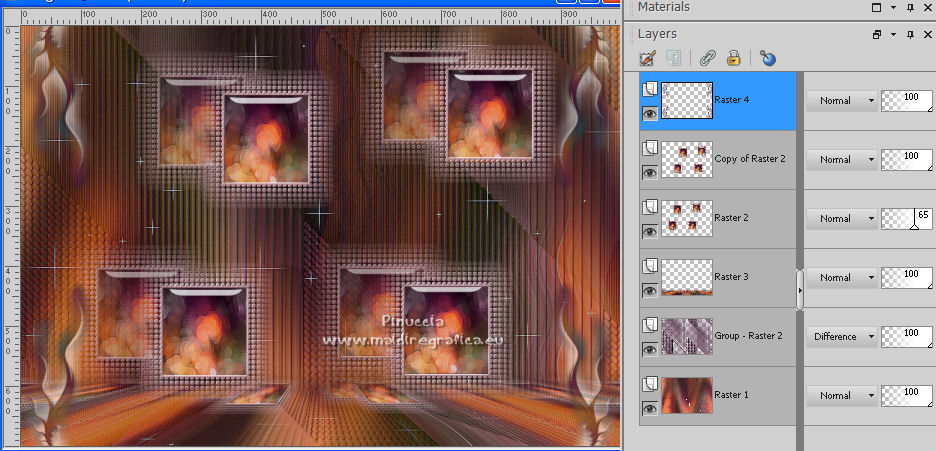The image size is (936, 451).
Task: Open Copy of Raster 2 blend mode dropdown
Action: point(842,160)
